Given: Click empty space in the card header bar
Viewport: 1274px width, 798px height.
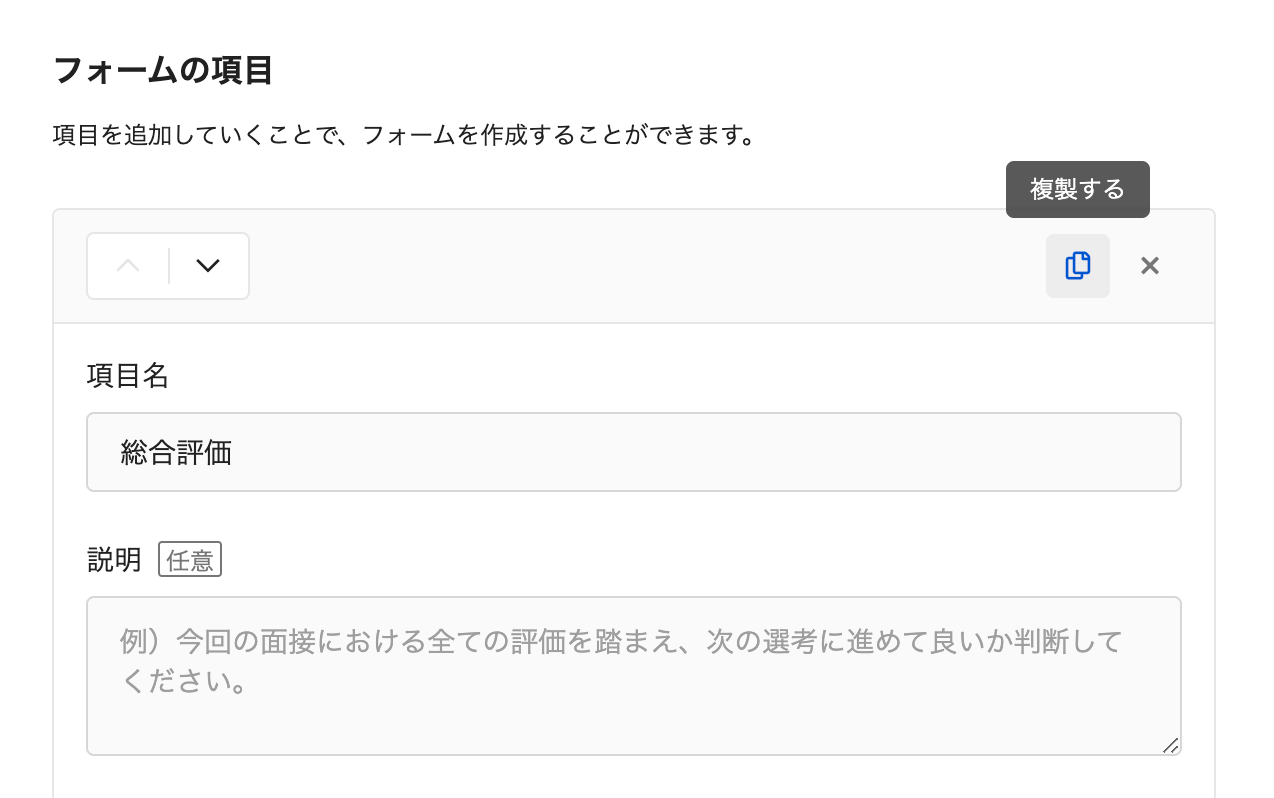Looking at the screenshot, I should point(640,266).
